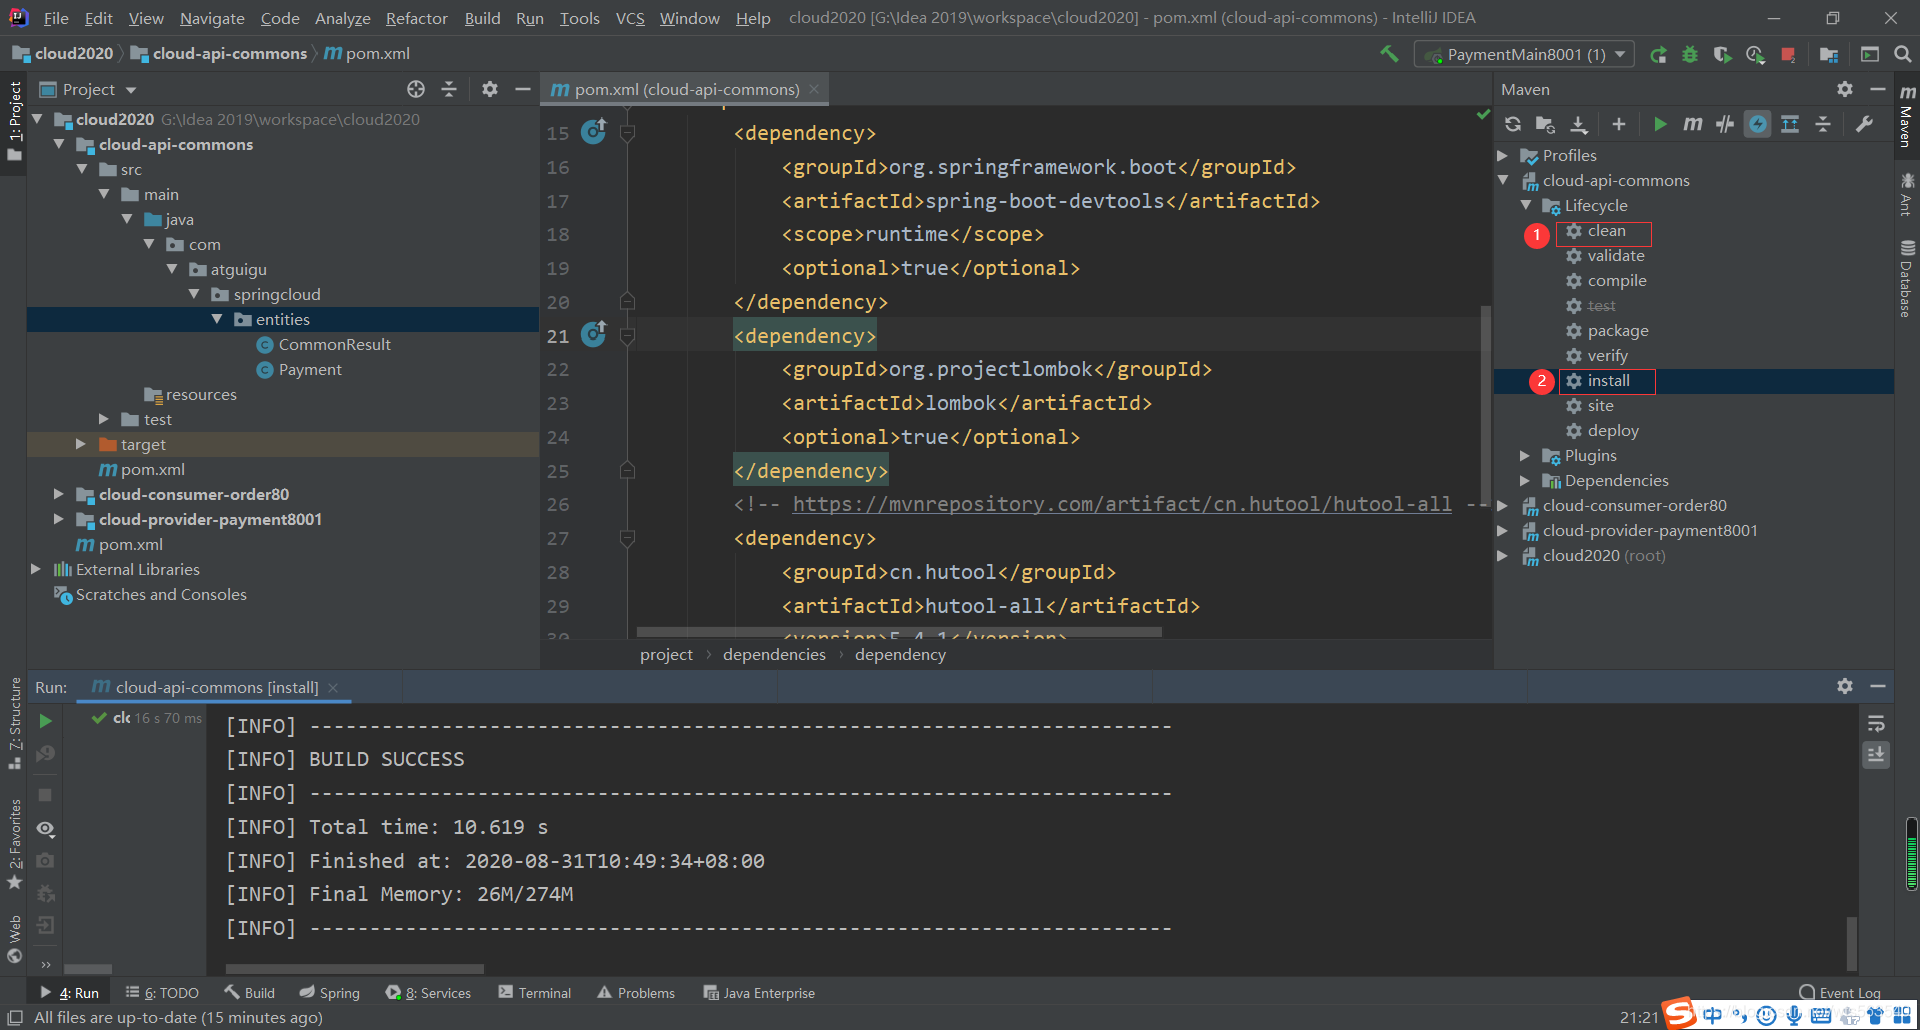Click Show Dependencies diagram icon in Maven
This screenshot has width=1920, height=1030.
tap(1790, 124)
